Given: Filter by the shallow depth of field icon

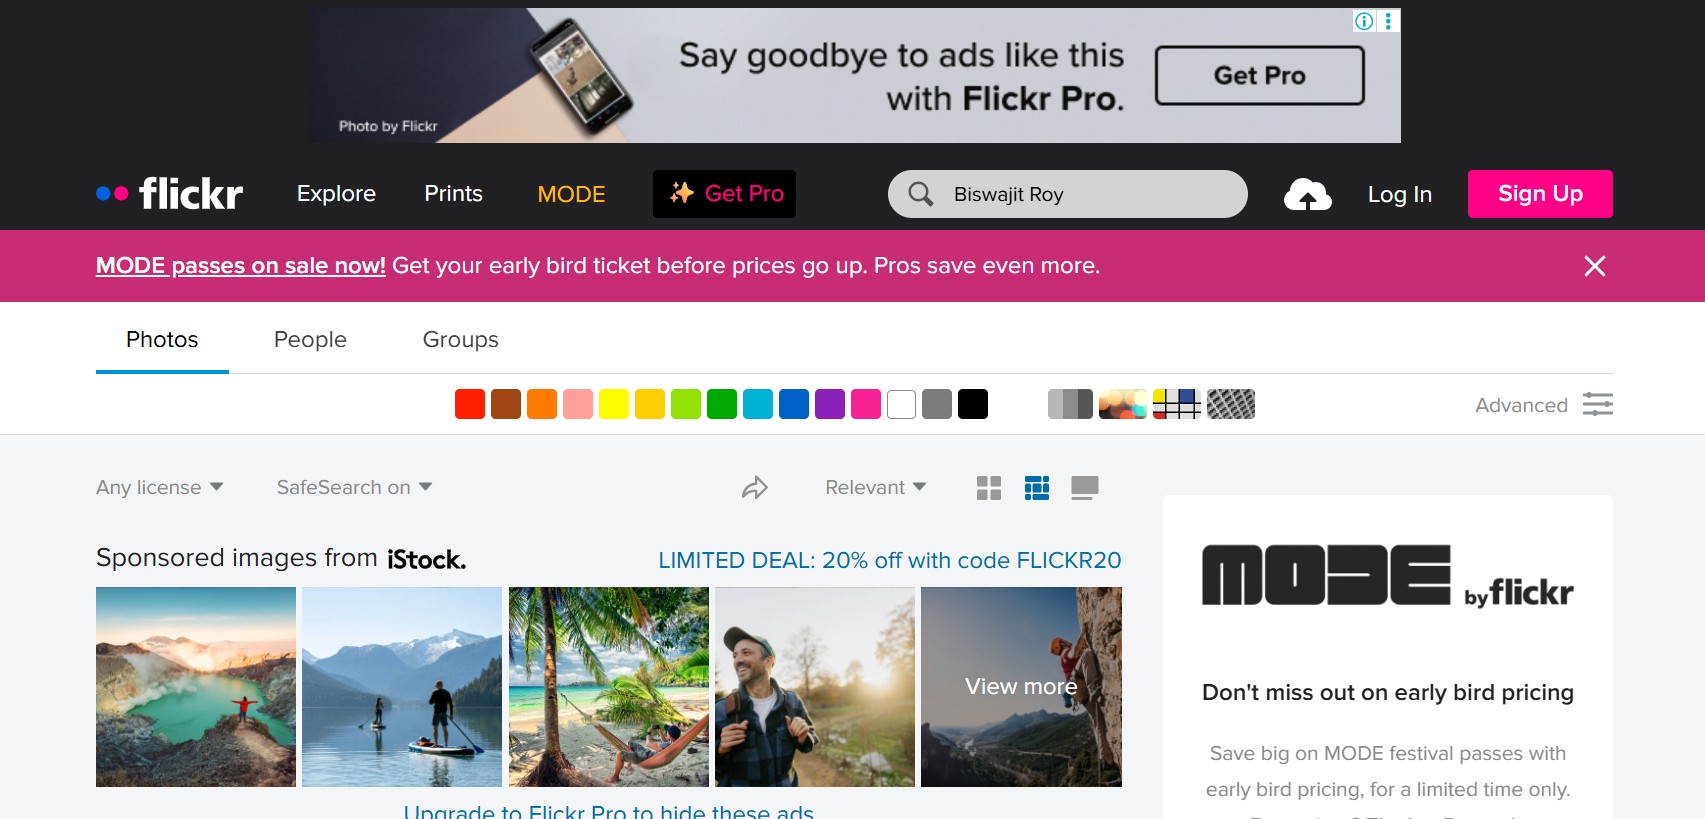Looking at the screenshot, I should tap(1122, 404).
